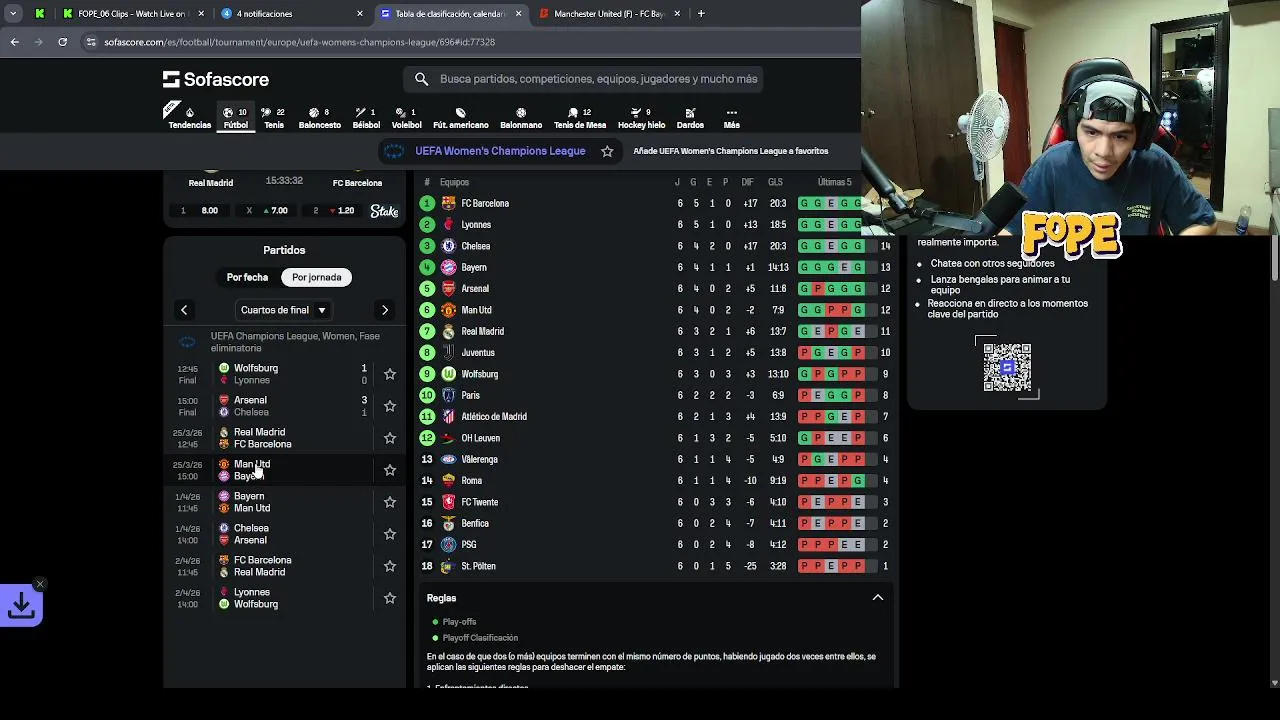Click the Stake odds logo

coord(384,211)
